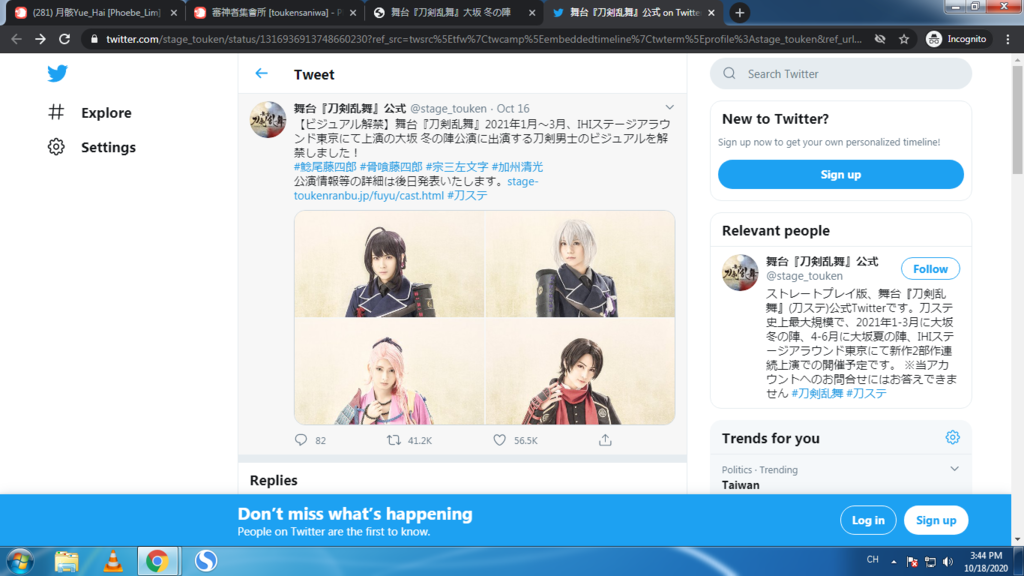Like the tweet via heart icon
Screen dimensions: 1024x576
coord(500,440)
